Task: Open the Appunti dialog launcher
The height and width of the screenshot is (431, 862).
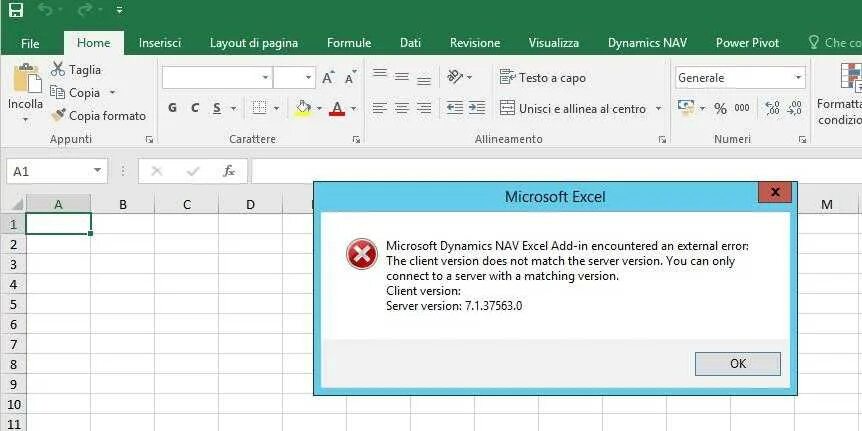Action: [x=149, y=140]
